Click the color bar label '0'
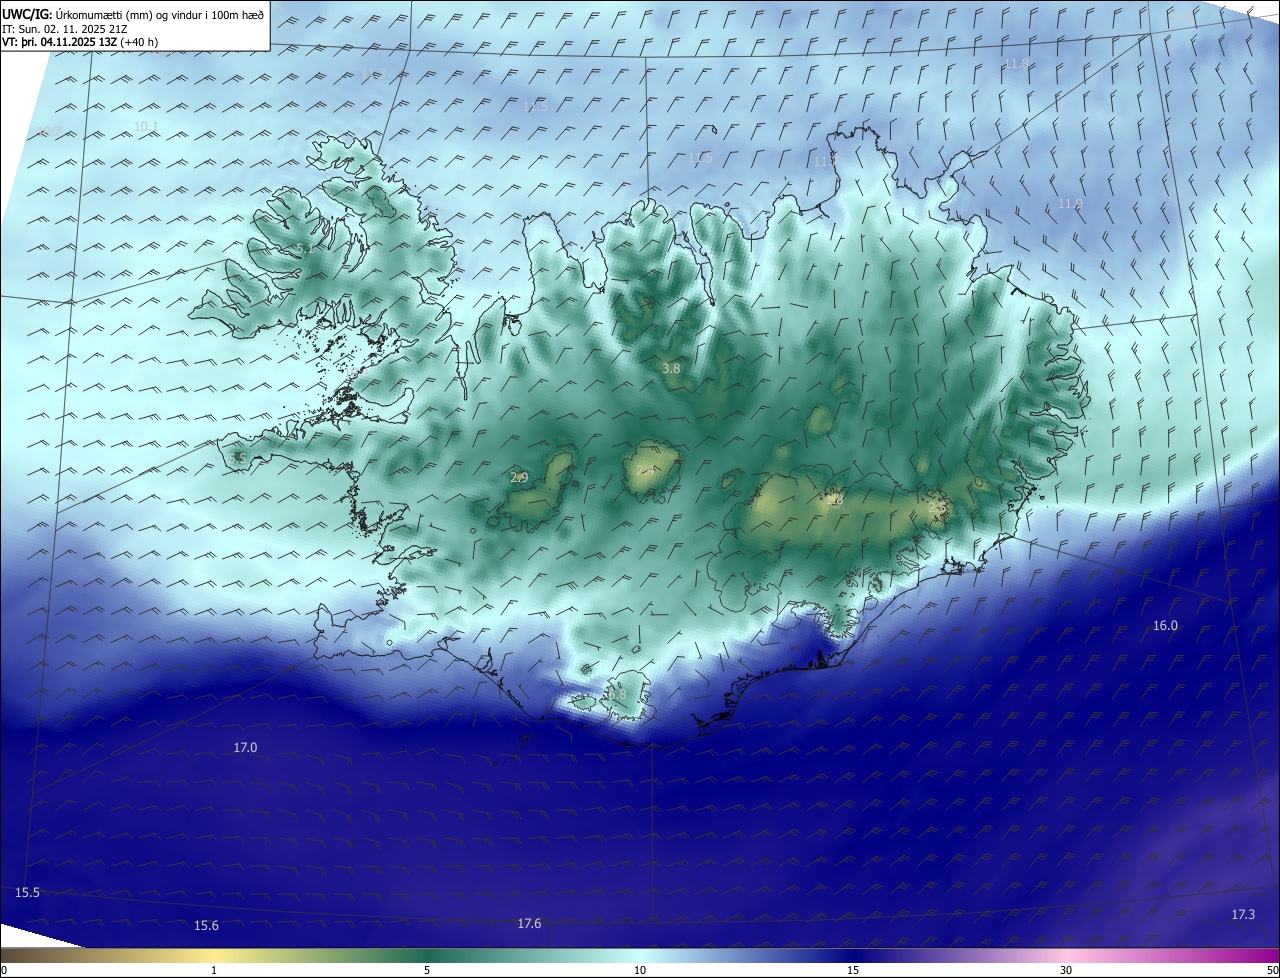 point(4,970)
